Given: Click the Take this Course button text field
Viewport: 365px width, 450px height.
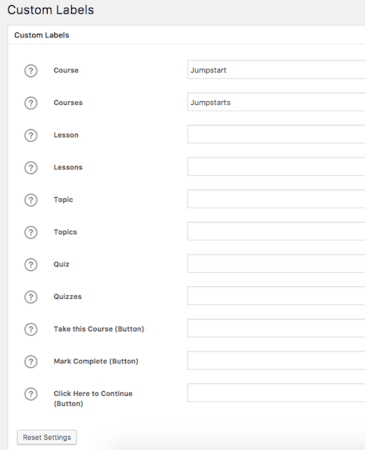Looking at the screenshot, I should pos(276,328).
